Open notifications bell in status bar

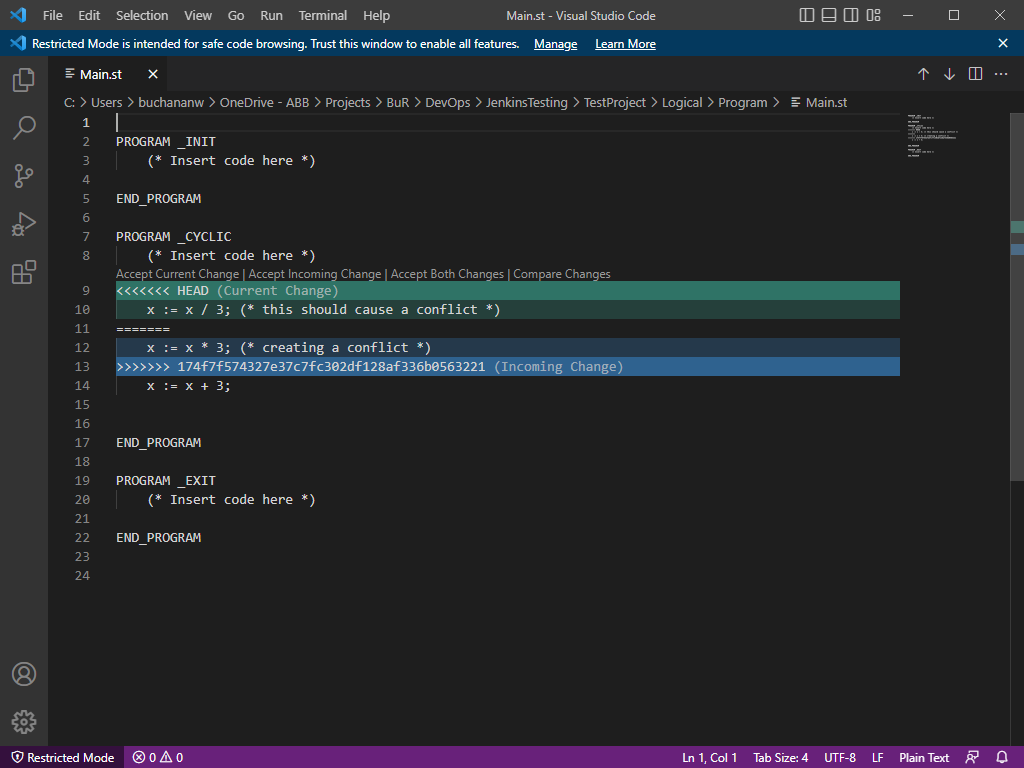[1002, 758]
